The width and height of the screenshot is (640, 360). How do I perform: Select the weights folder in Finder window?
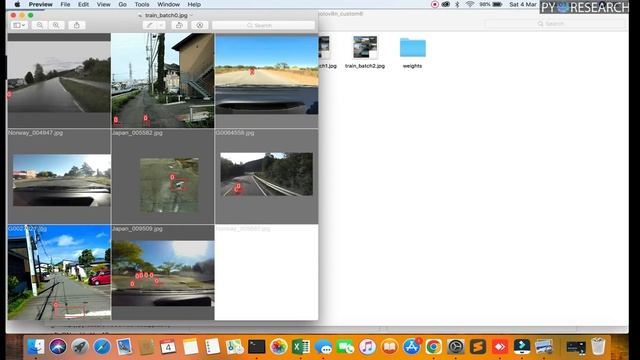413,48
